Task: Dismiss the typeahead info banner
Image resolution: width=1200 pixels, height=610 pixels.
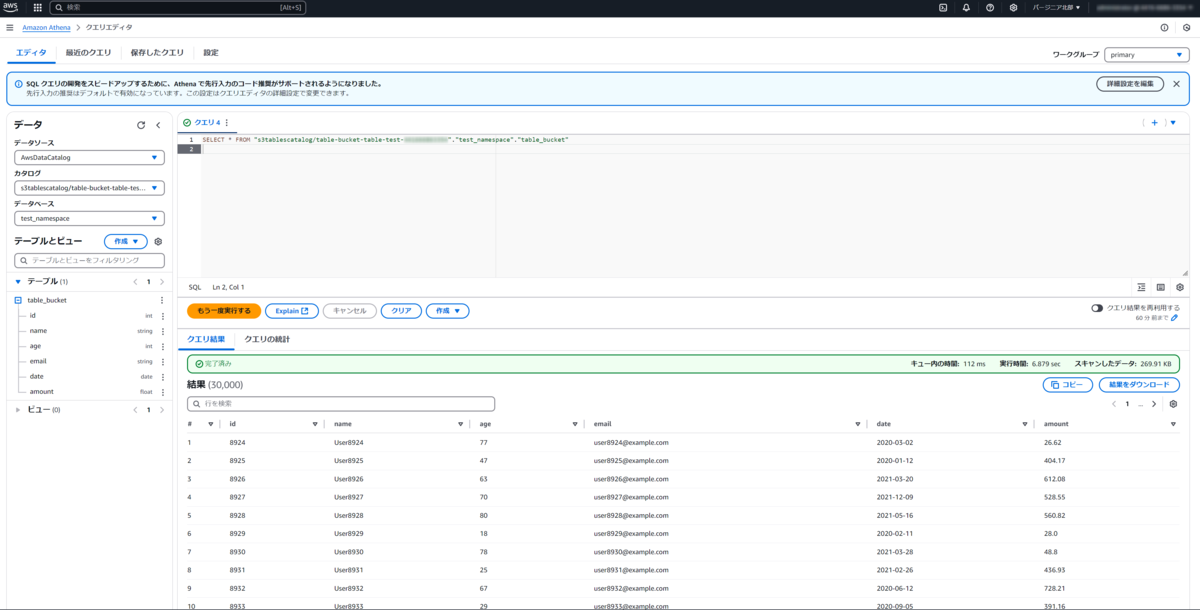Action: (1177, 84)
